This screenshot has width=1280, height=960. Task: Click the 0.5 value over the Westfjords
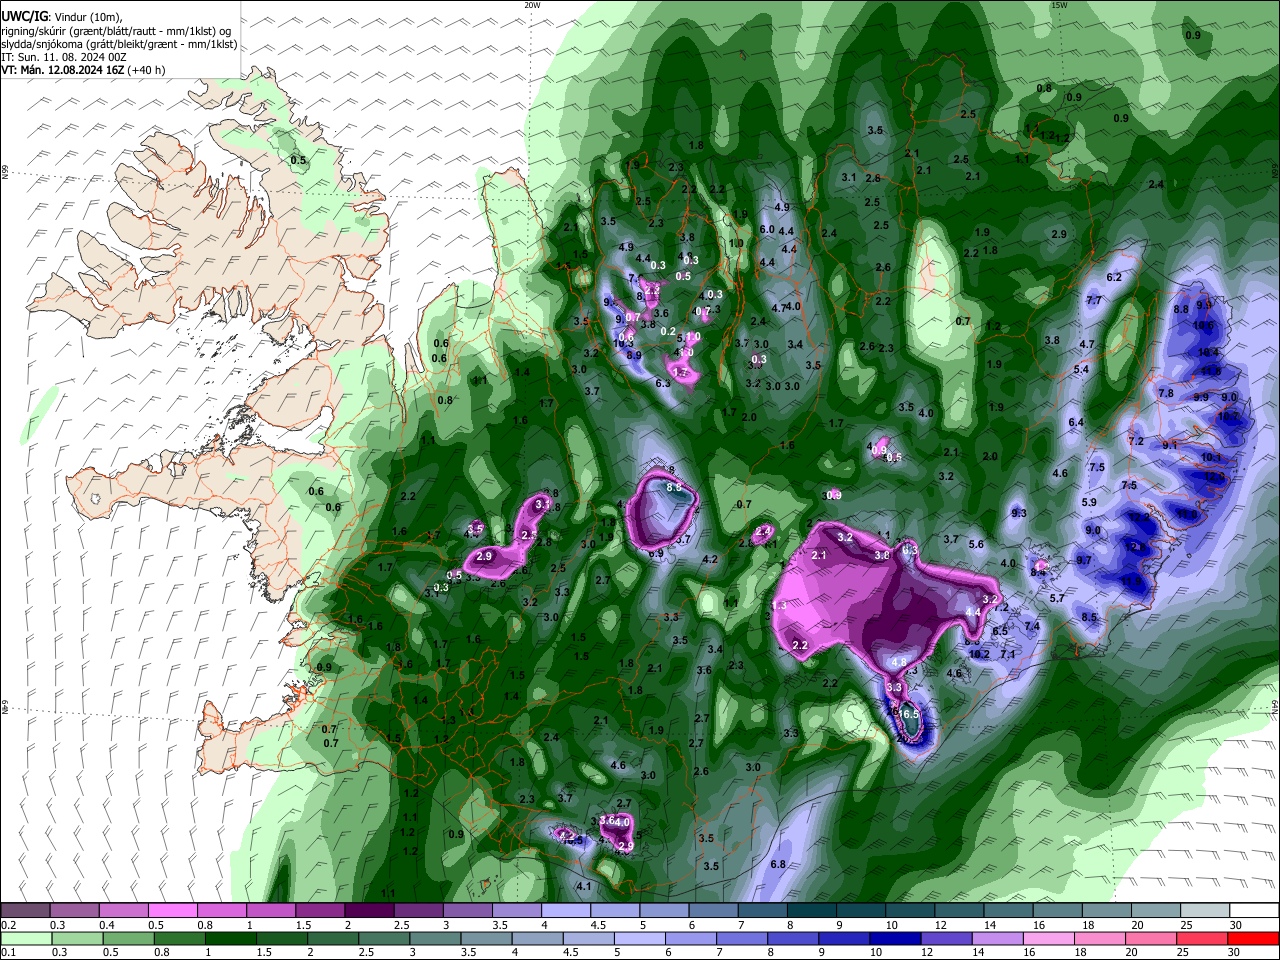click(x=298, y=160)
